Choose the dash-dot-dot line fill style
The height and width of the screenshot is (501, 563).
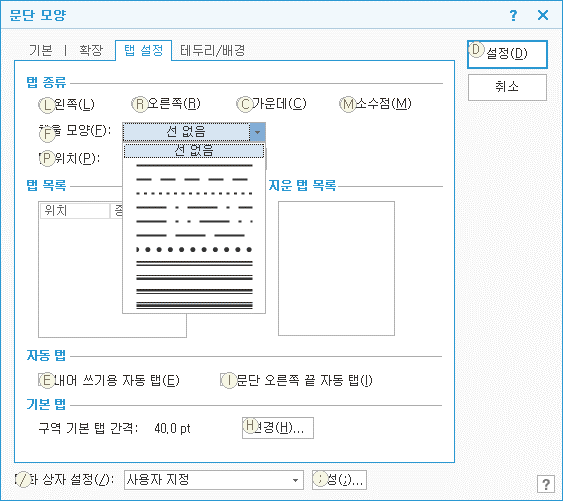tap(194, 221)
